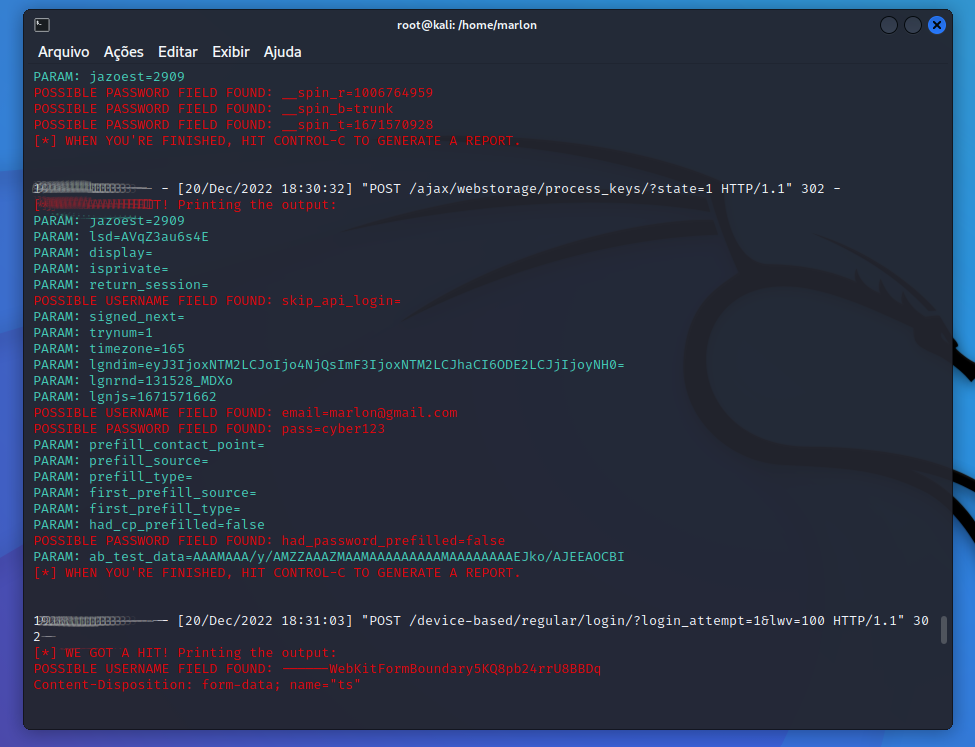
Task: Click the POST /ajax/webstorage/process_keys log line
Action: coord(437,188)
